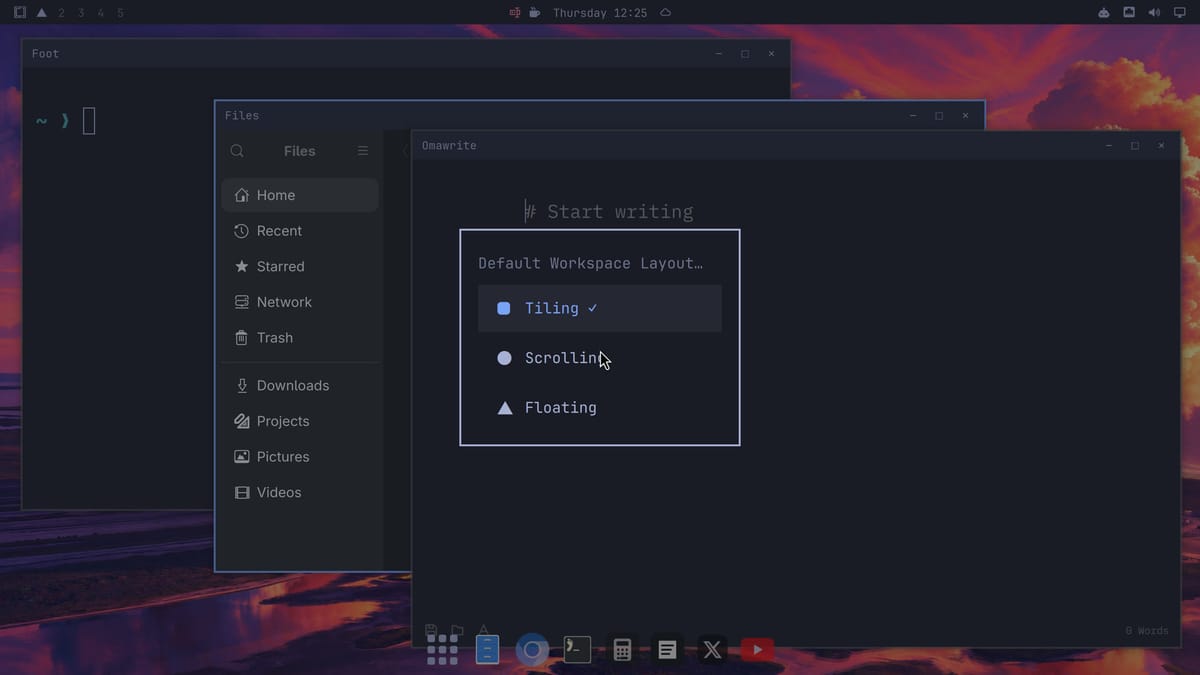
Task: Switch to workspace 5
Action: pos(121,13)
